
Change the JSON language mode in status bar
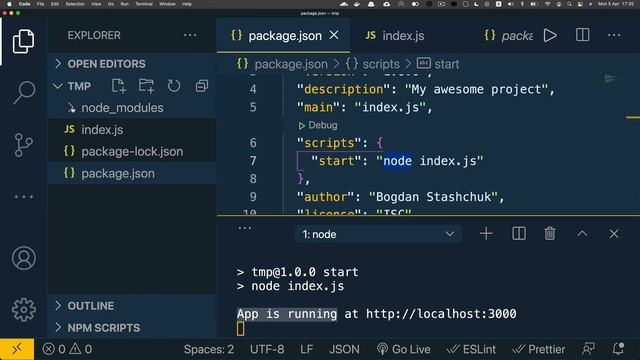[344, 349]
